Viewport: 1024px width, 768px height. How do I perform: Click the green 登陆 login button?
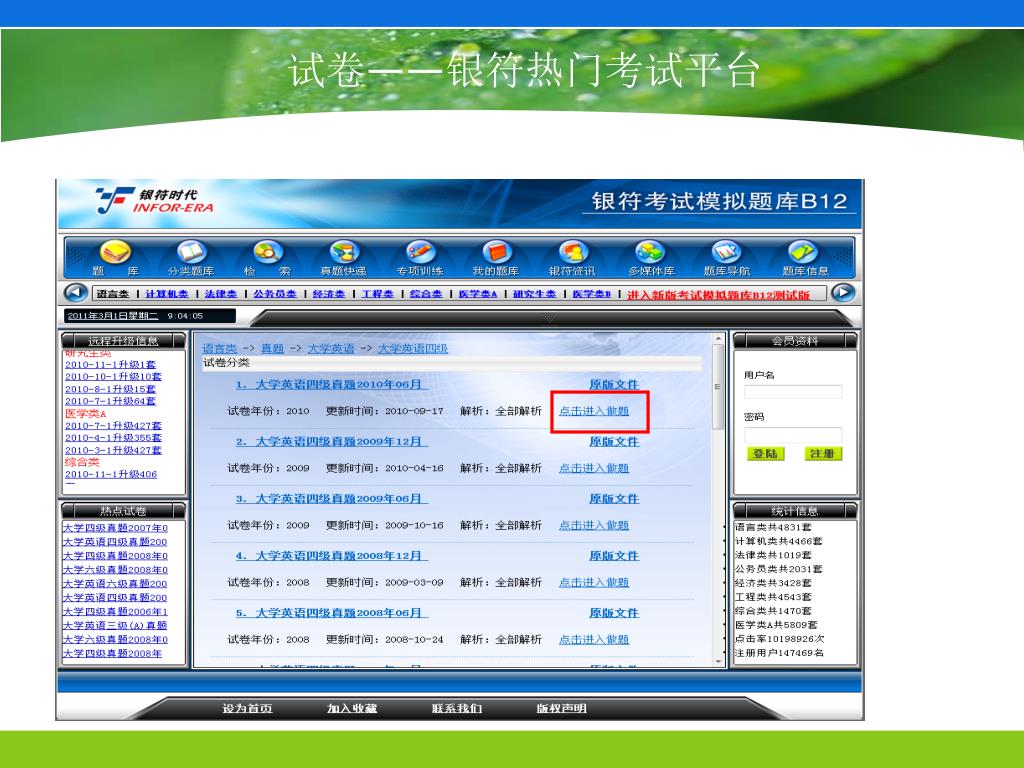point(765,454)
